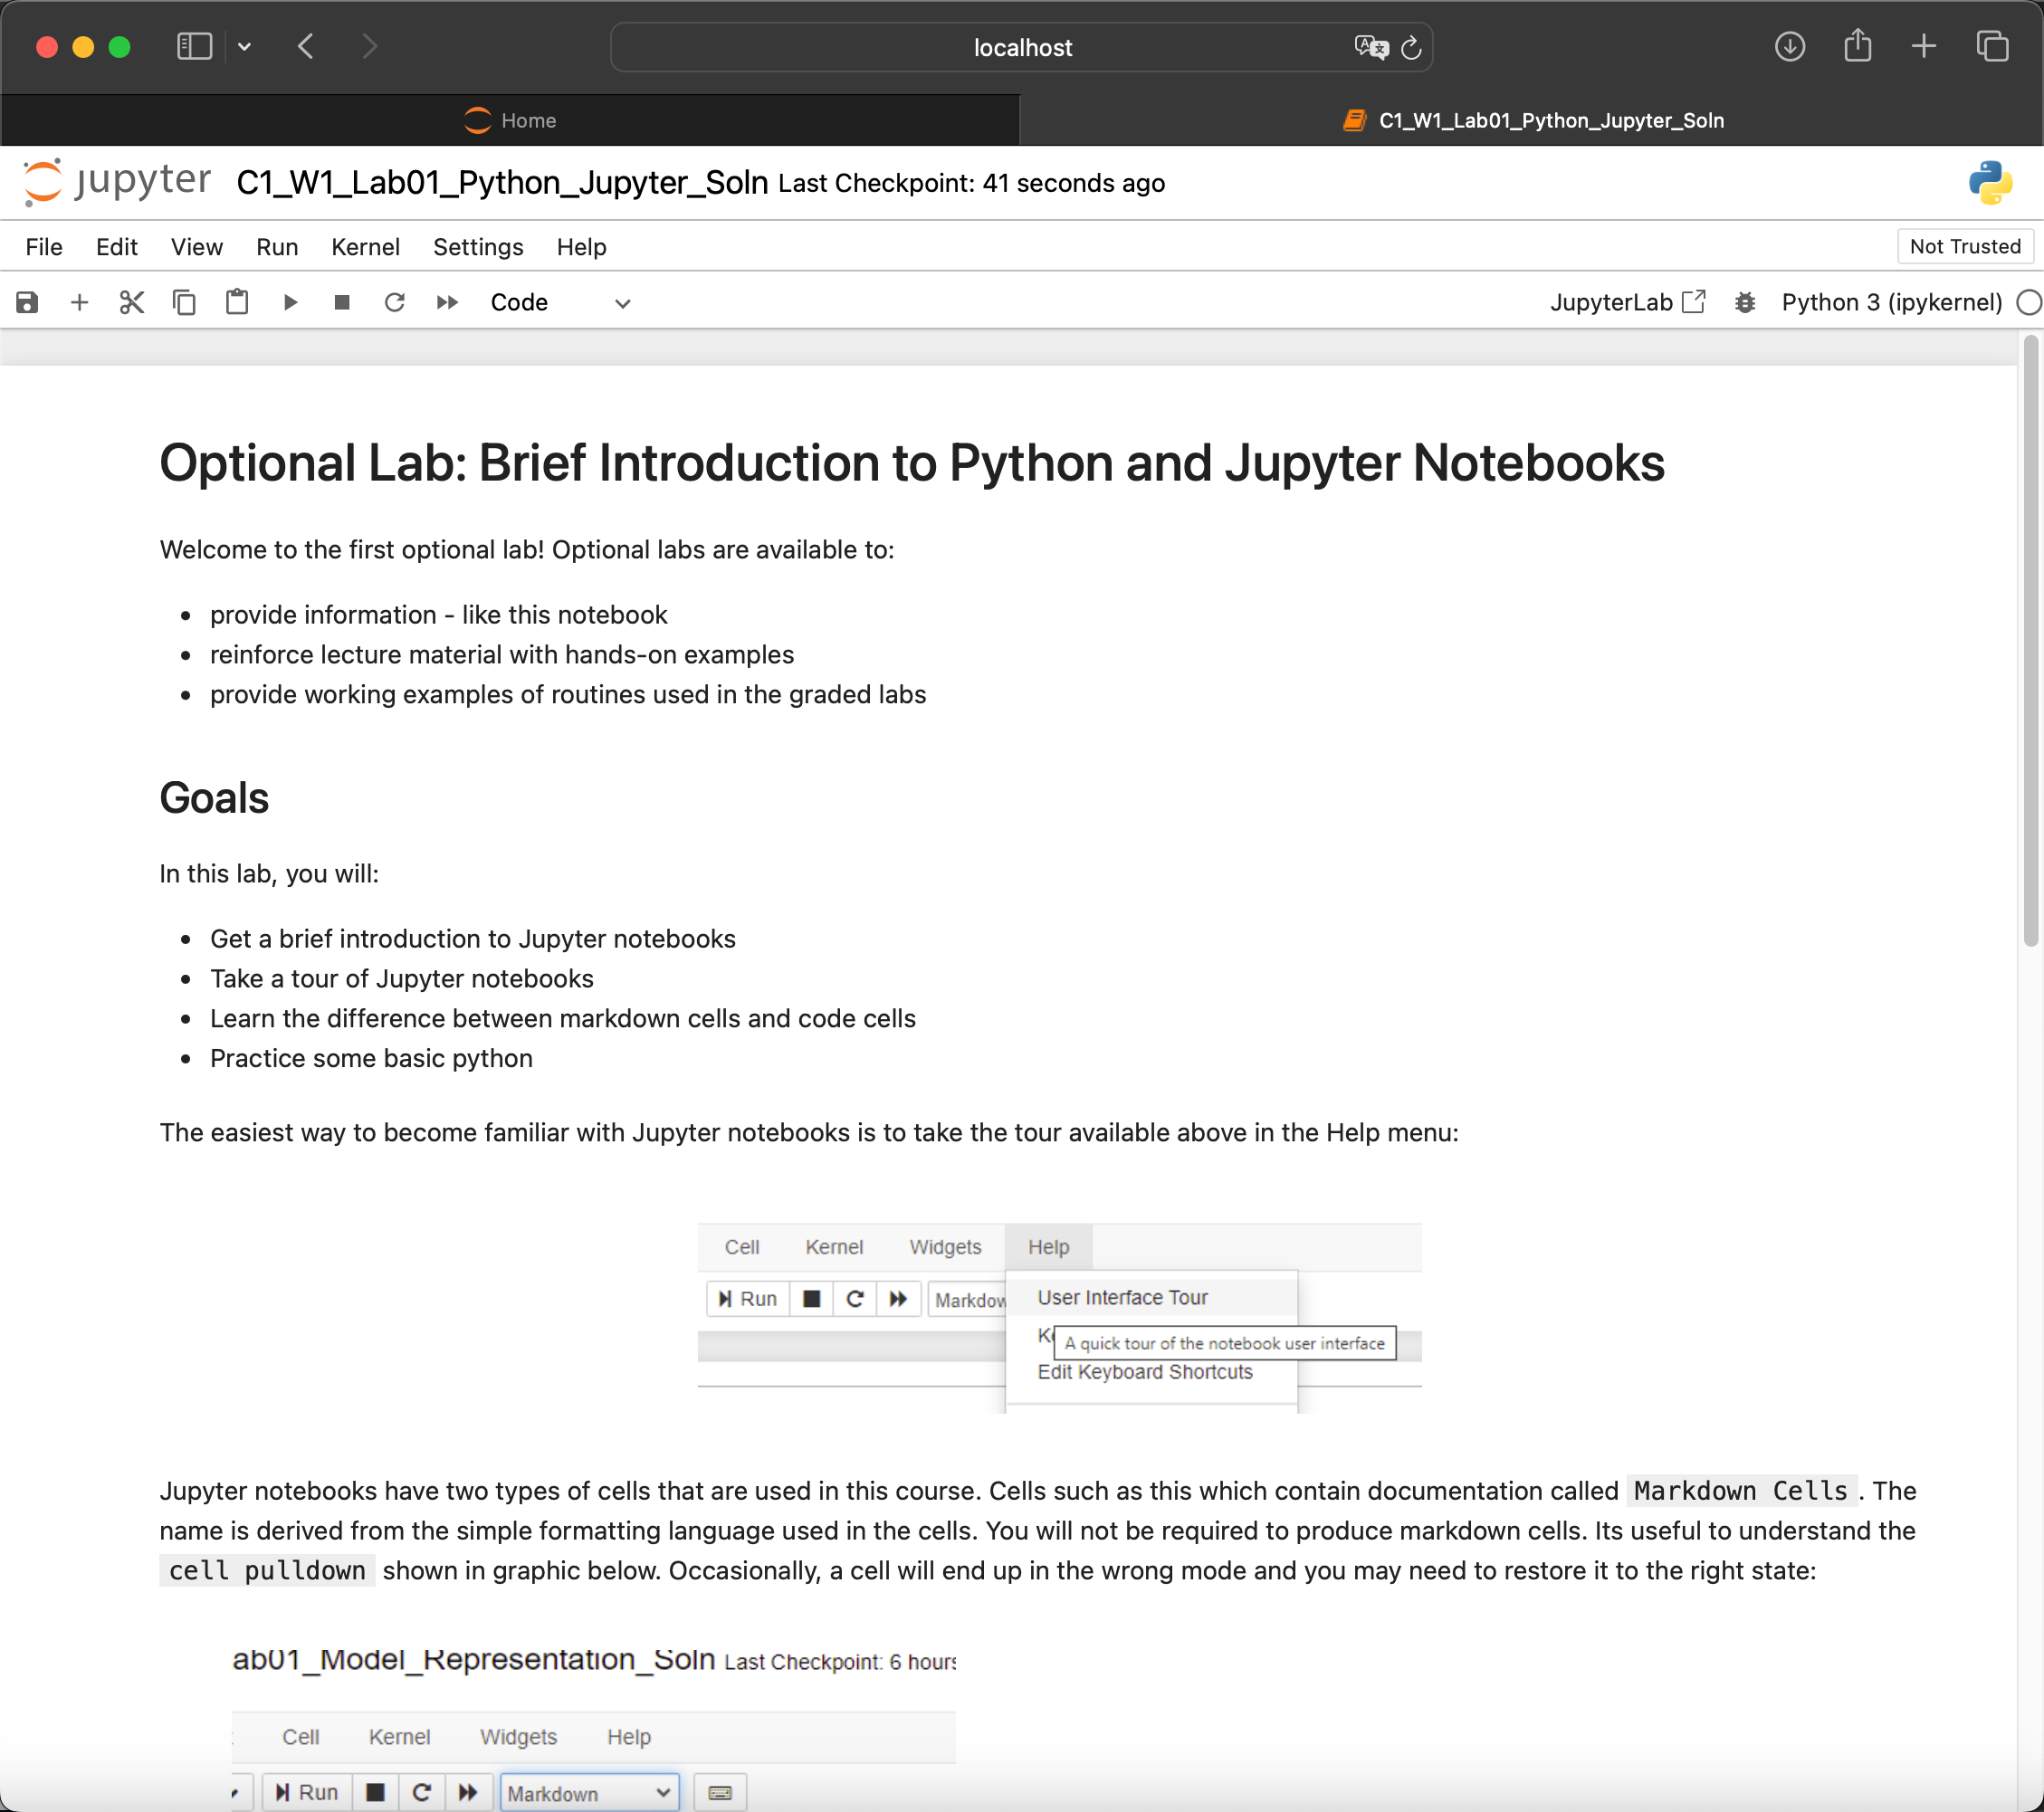Copy the selected cell
The height and width of the screenshot is (1812, 2044).
pyautogui.click(x=184, y=302)
